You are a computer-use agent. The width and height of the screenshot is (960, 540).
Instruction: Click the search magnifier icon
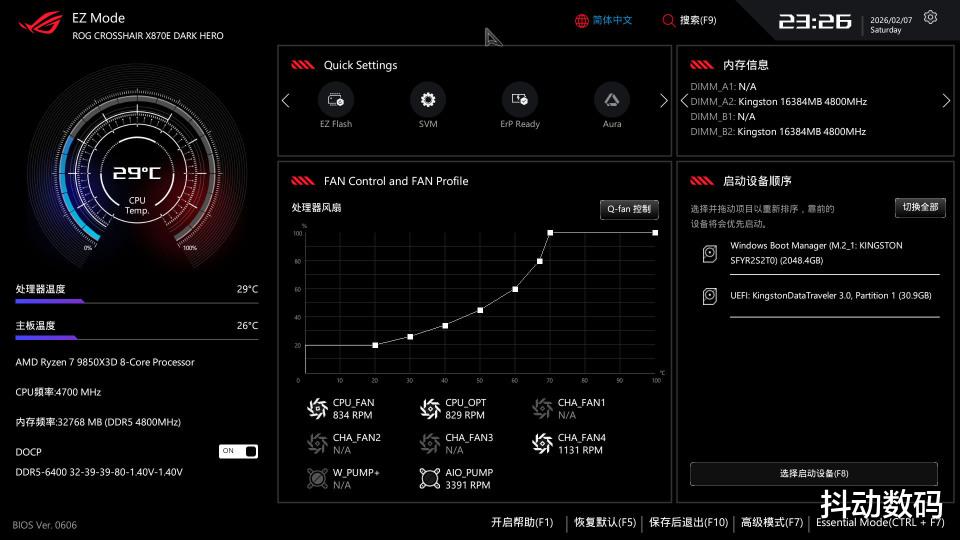pyautogui.click(x=668, y=21)
